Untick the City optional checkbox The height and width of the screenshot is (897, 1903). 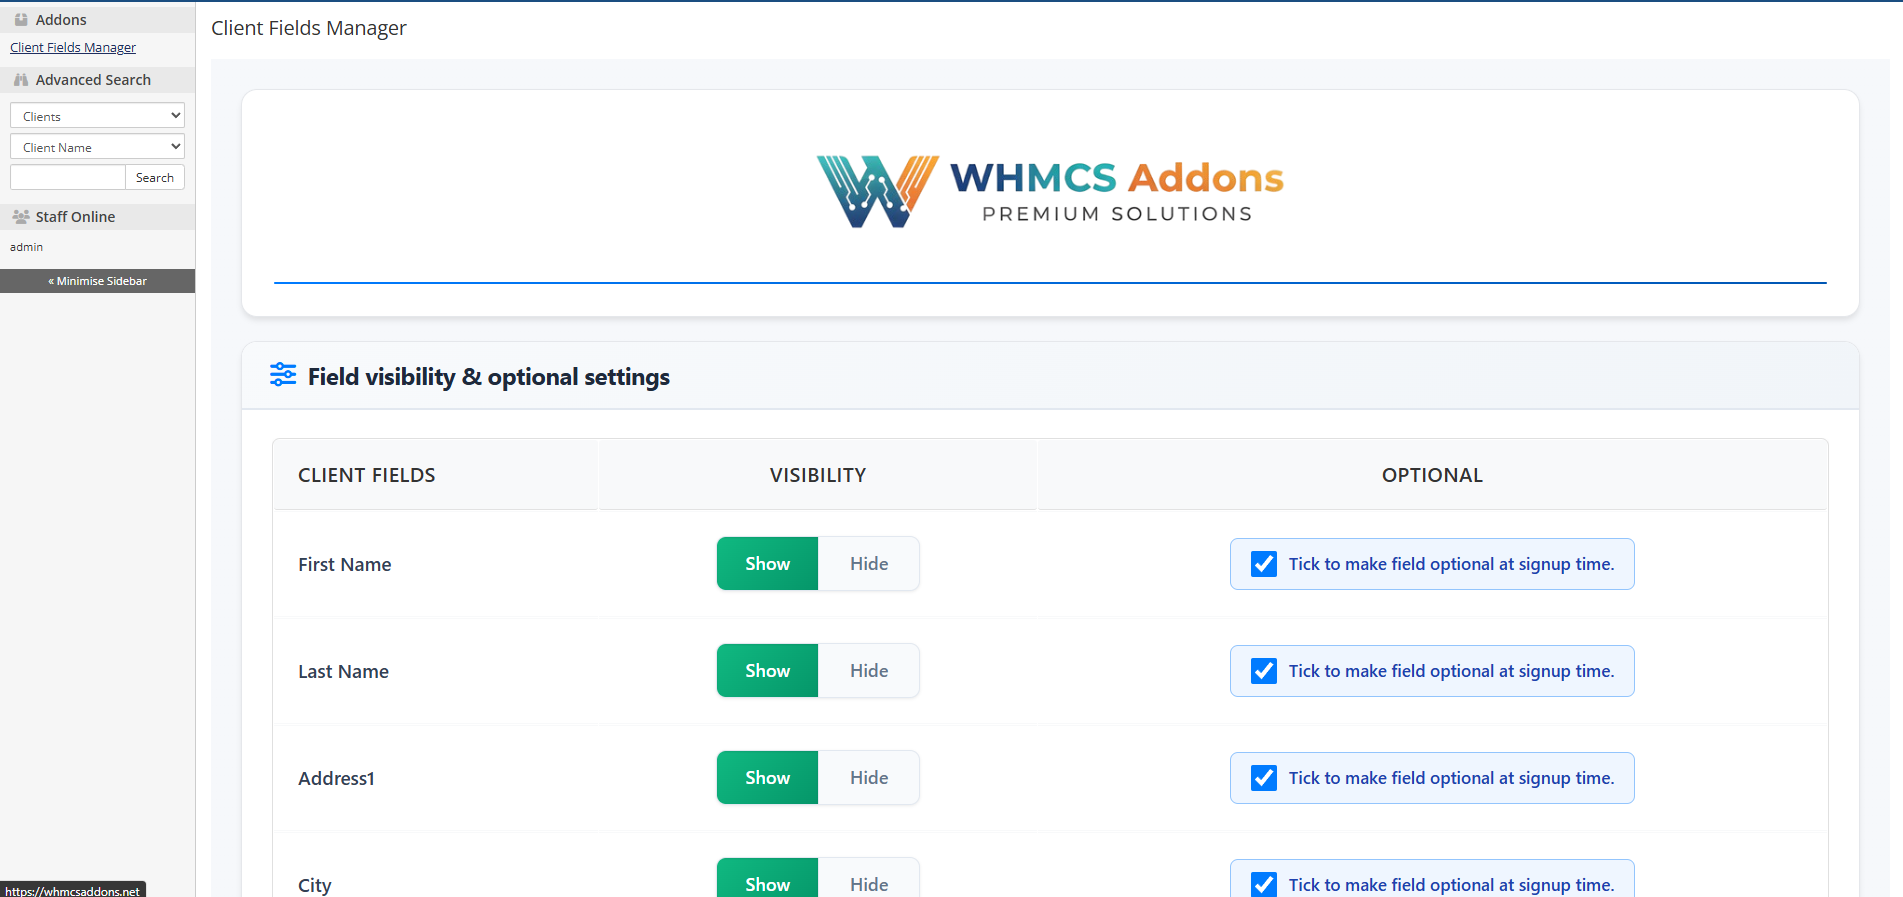pos(1264,884)
